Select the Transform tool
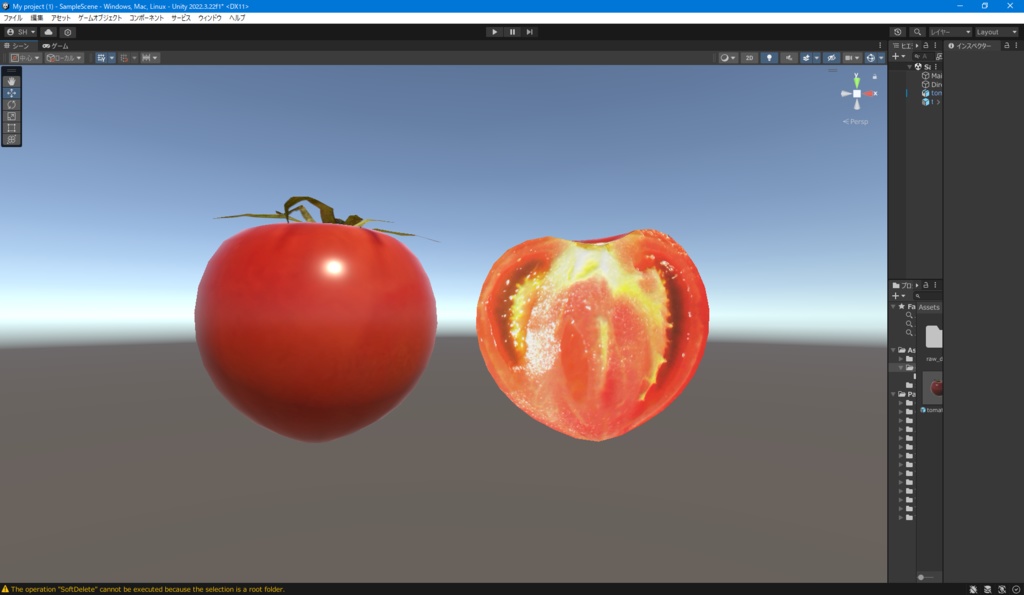This screenshot has width=1024, height=595. pos(11,139)
